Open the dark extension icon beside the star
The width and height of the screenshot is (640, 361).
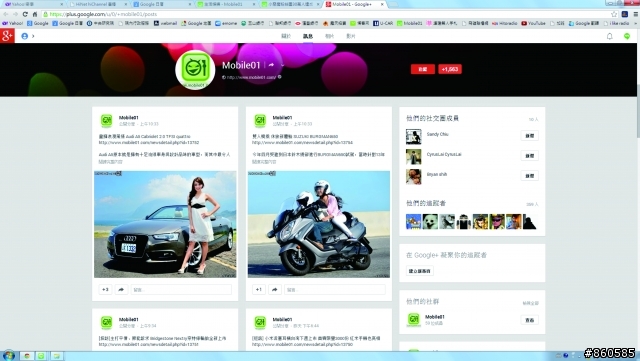pyautogui.click(x=624, y=14)
